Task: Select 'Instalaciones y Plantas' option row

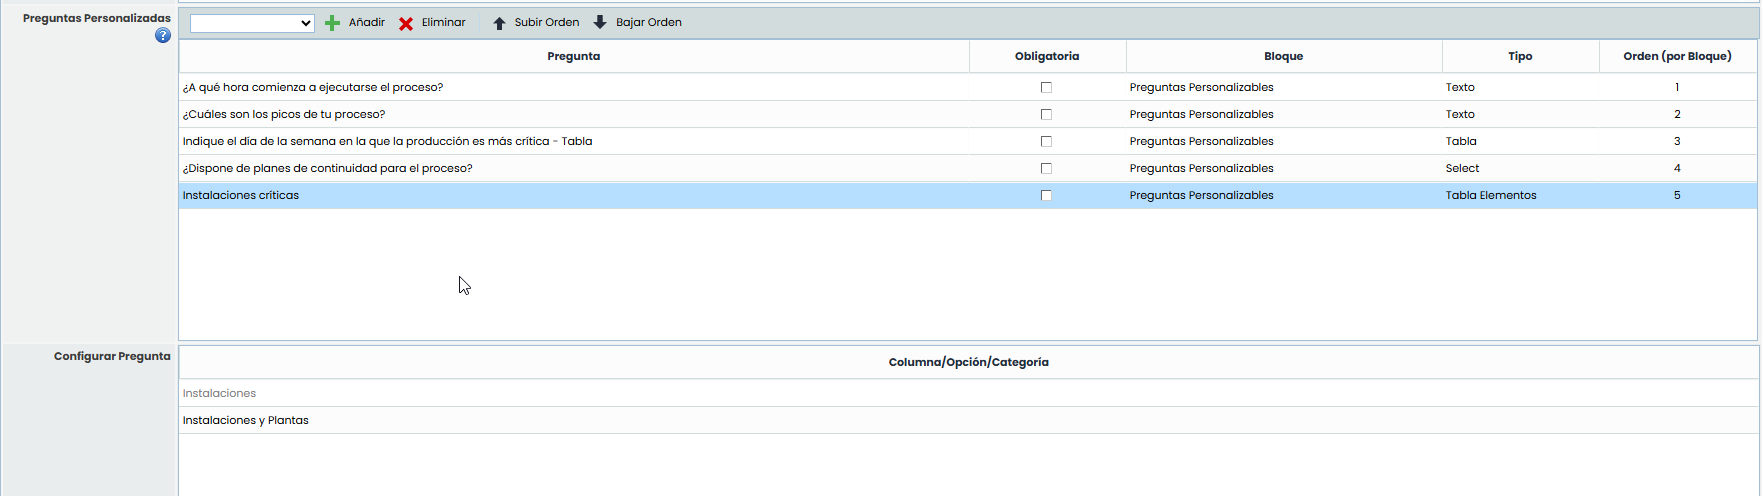Action: [x=246, y=421]
